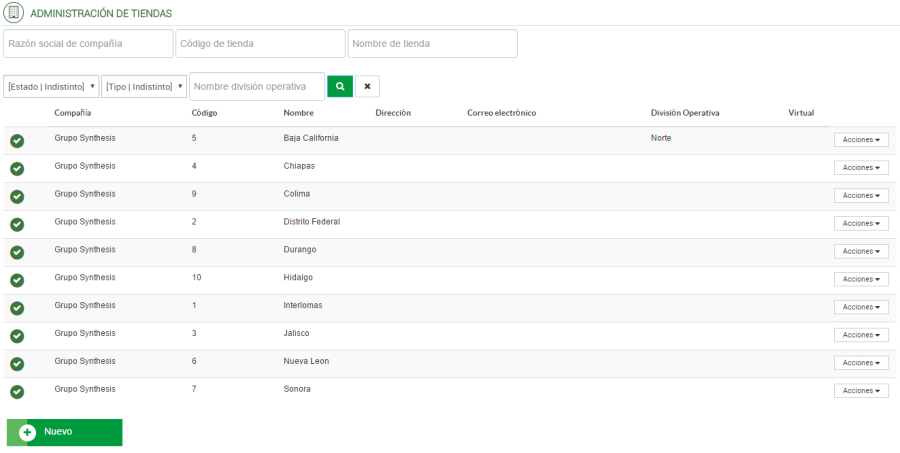
Task: Open the Tipo Indistinto dropdown
Action: pos(145,86)
